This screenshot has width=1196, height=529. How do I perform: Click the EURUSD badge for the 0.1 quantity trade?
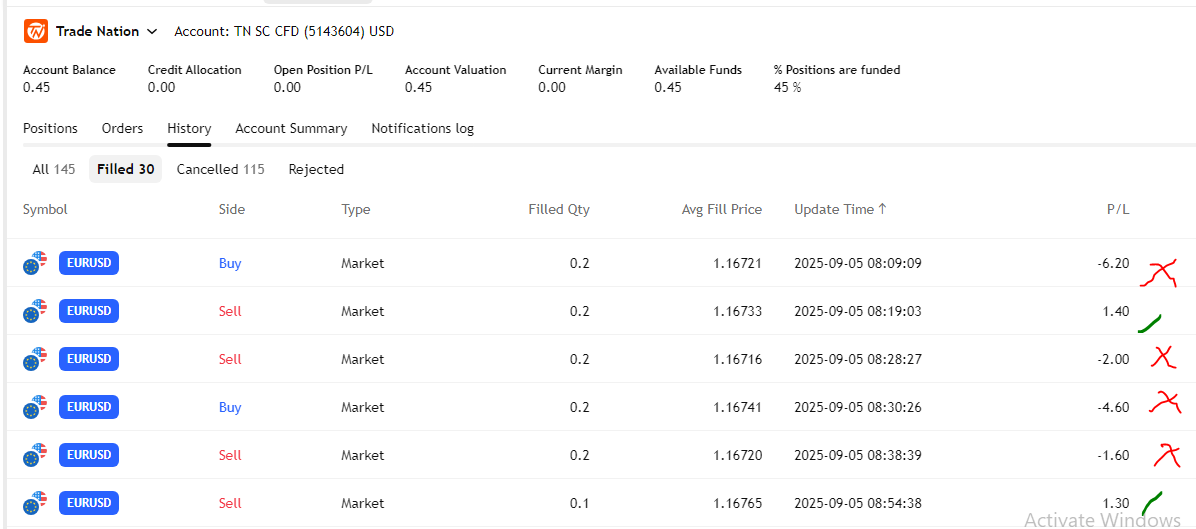(x=89, y=503)
